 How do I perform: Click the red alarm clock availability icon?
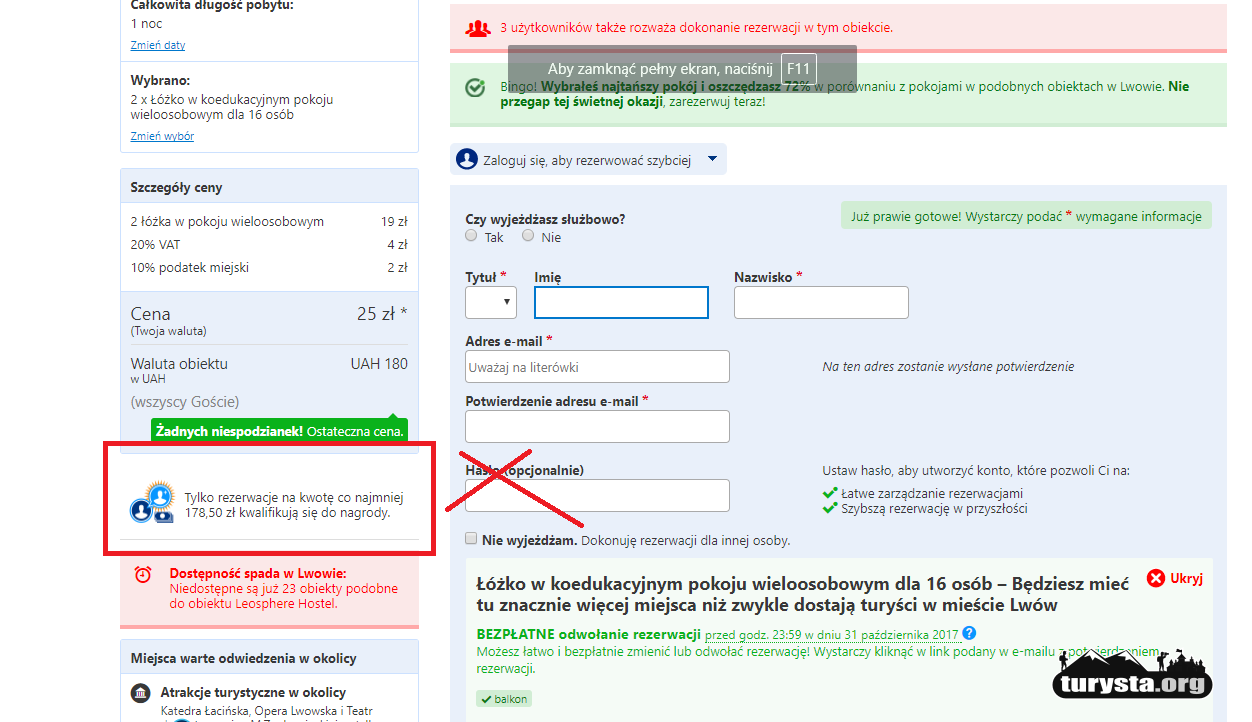143,574
